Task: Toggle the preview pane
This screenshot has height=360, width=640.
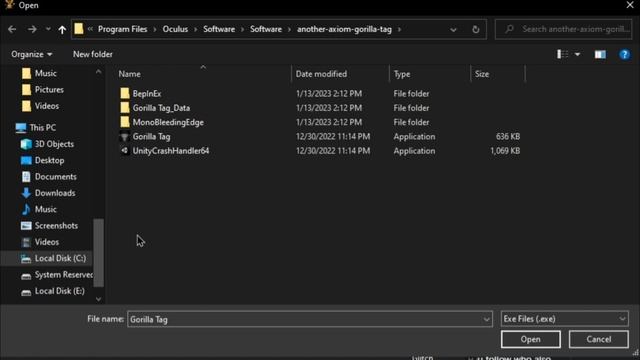Action: click(x=600, y=54)
